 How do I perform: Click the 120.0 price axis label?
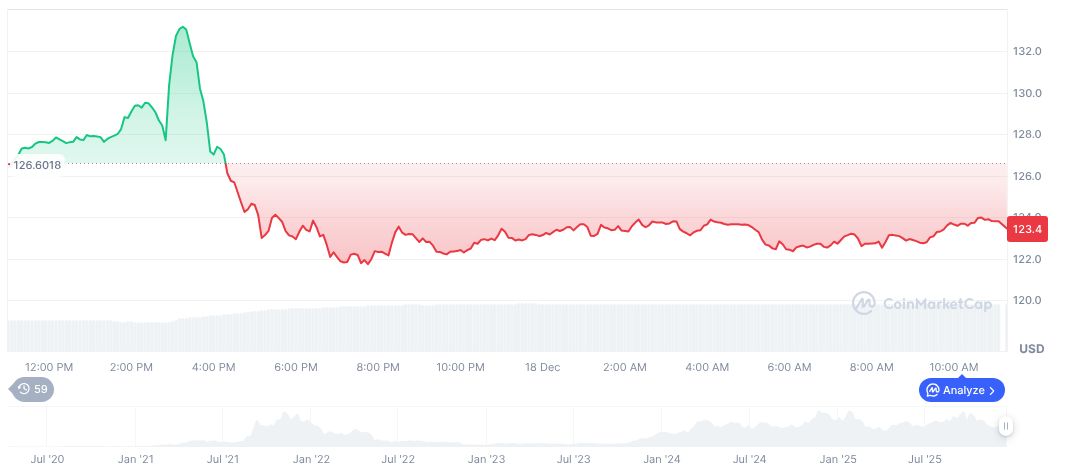(x=1028, y=301)
